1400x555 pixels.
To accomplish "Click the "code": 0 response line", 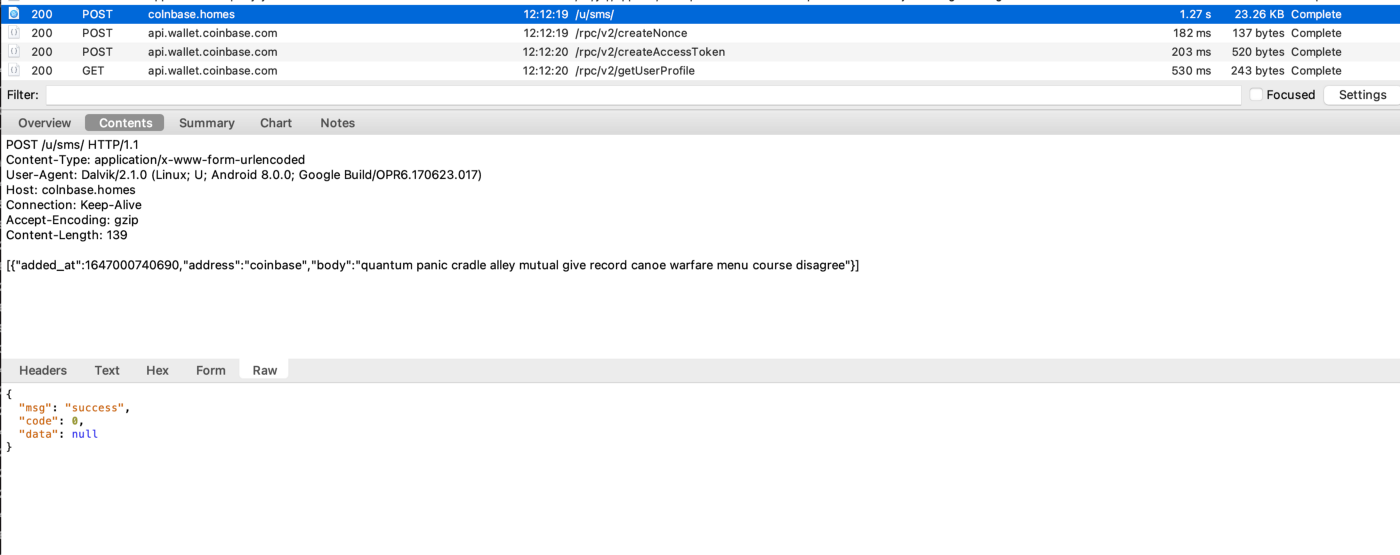I will pos(50,421).
